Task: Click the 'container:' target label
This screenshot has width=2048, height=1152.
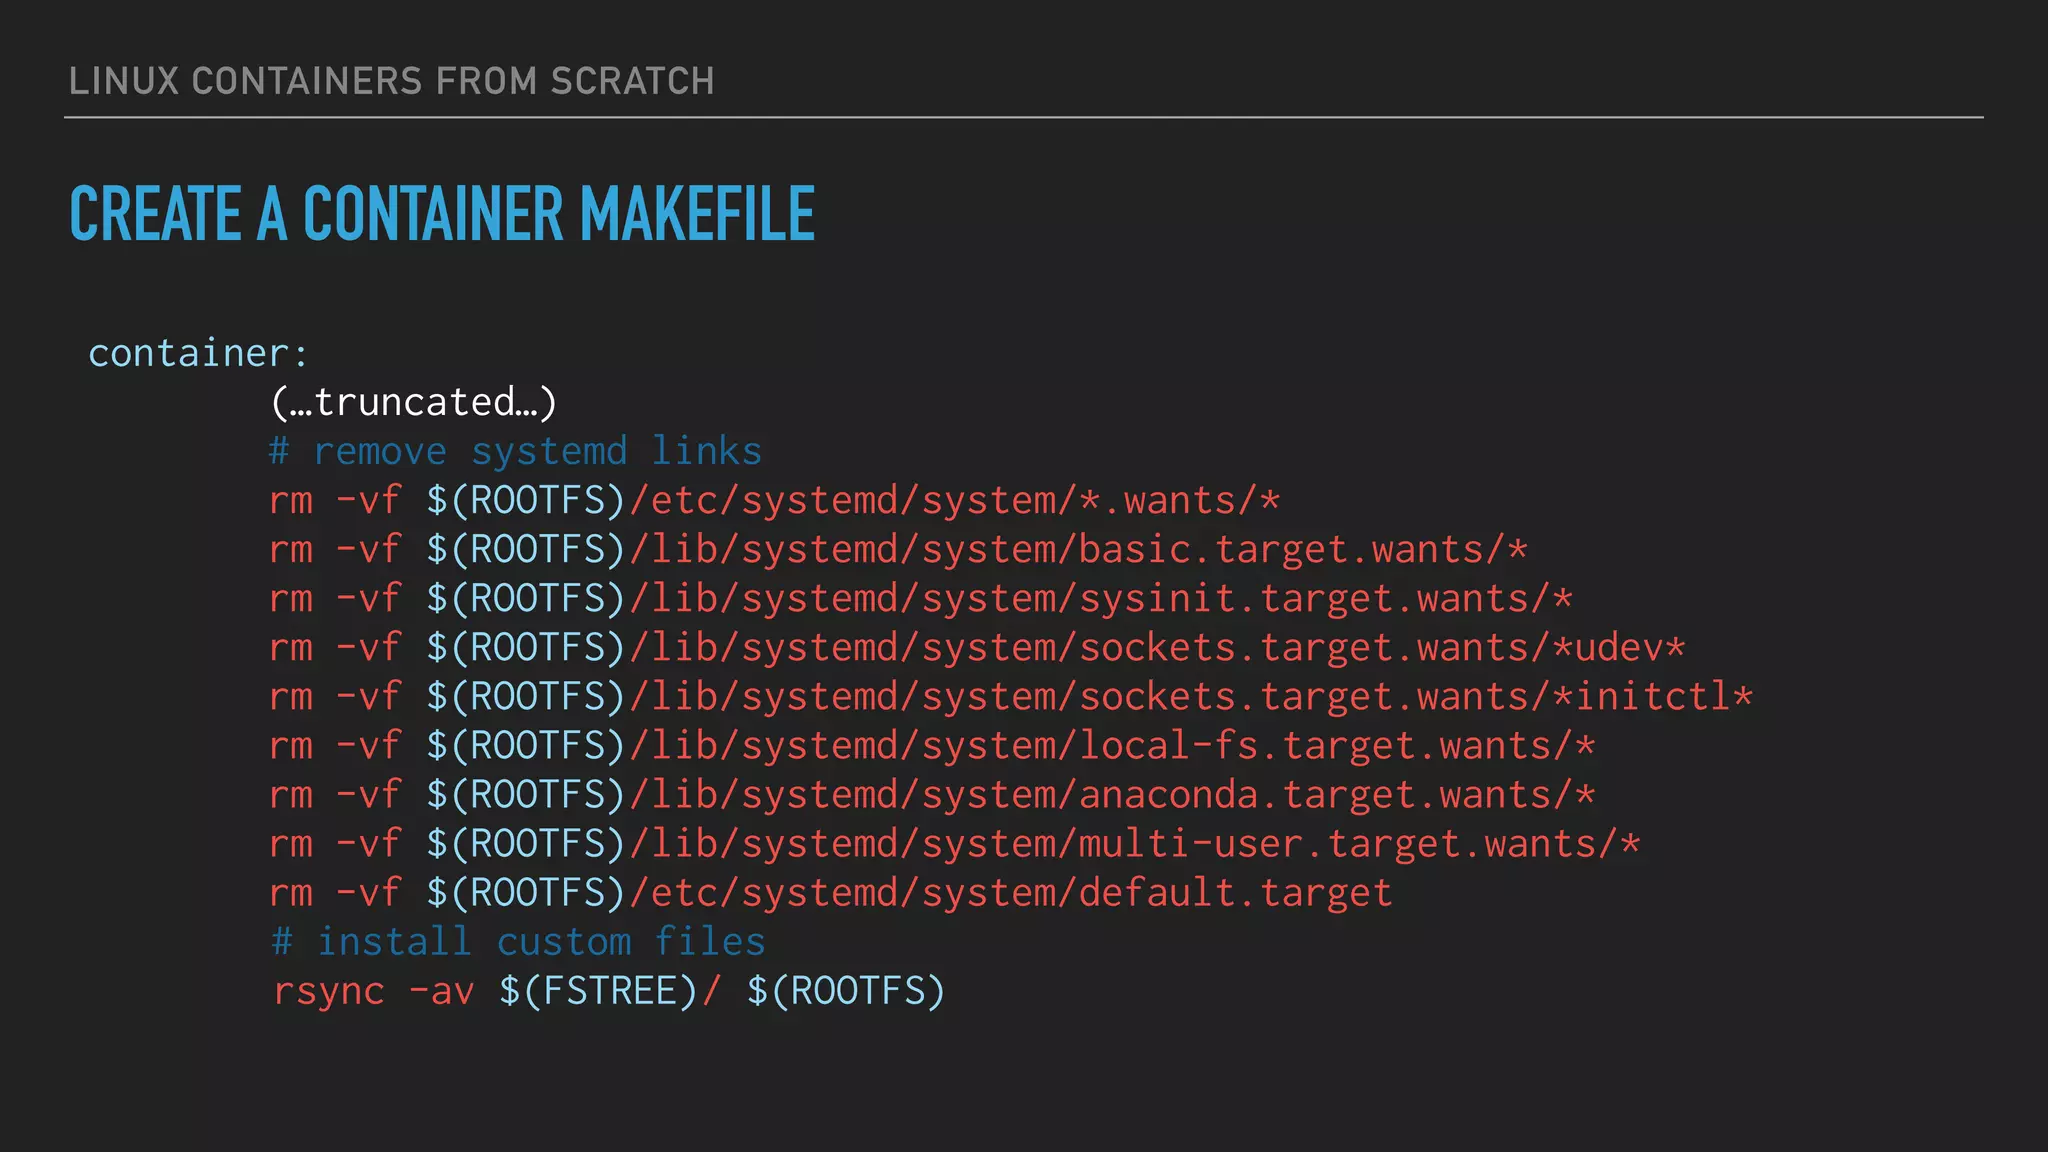Action: (199, 353)
